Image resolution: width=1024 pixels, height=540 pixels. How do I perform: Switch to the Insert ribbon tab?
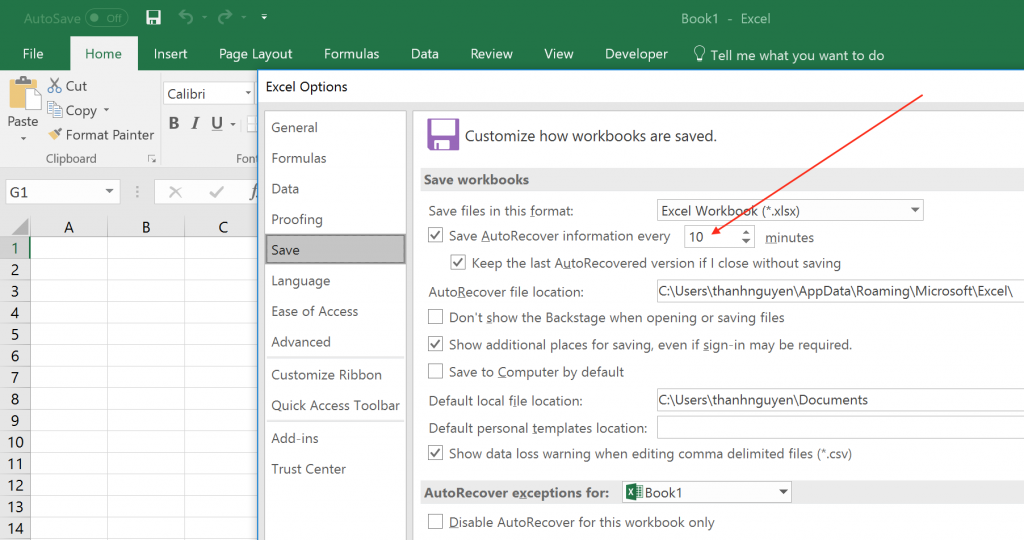[170, 54]
